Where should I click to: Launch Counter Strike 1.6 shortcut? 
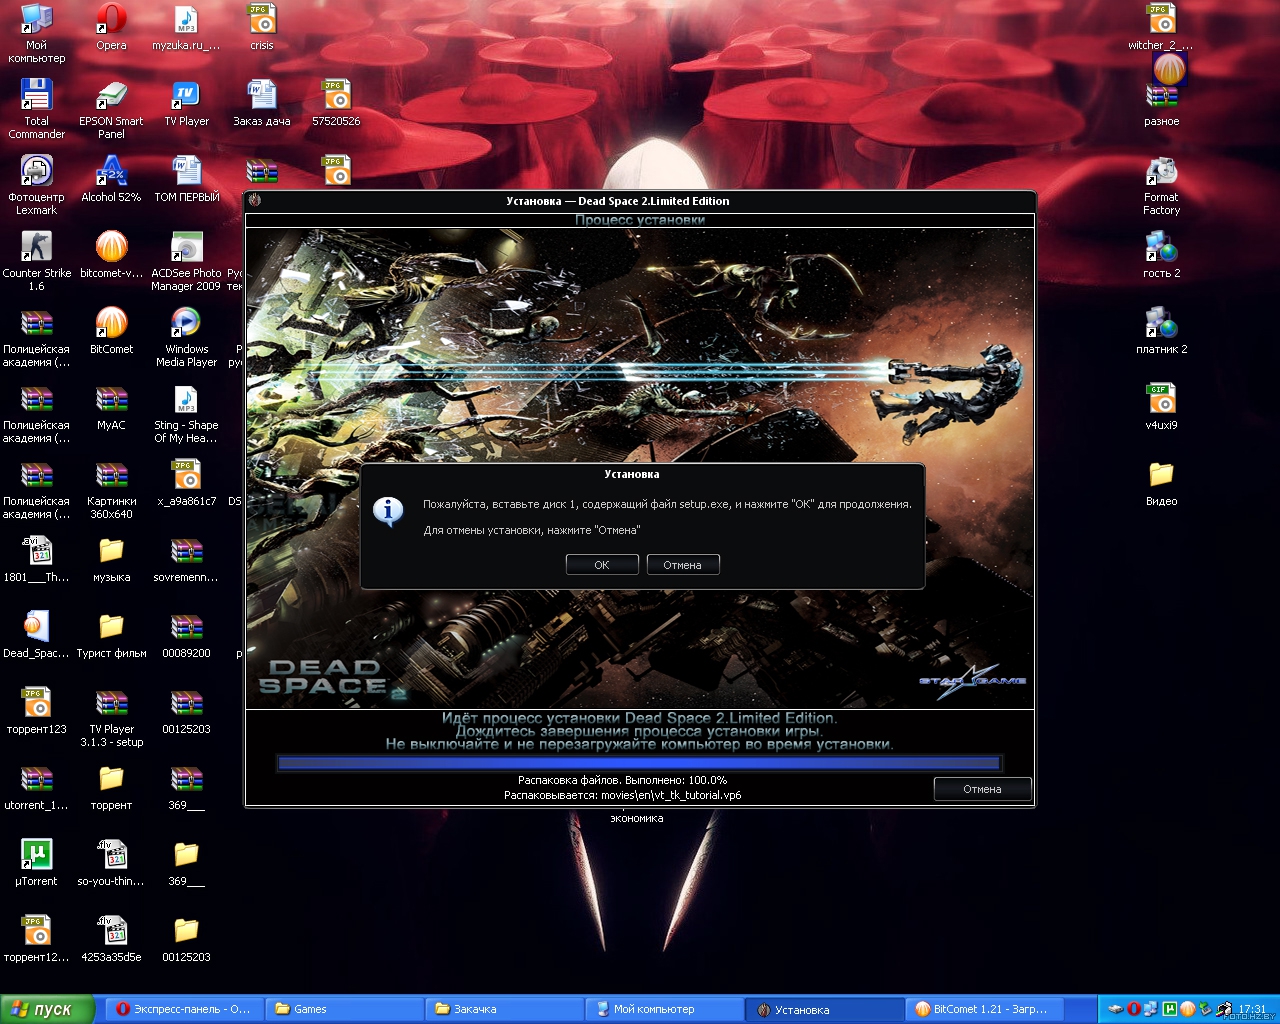[37, 261]
